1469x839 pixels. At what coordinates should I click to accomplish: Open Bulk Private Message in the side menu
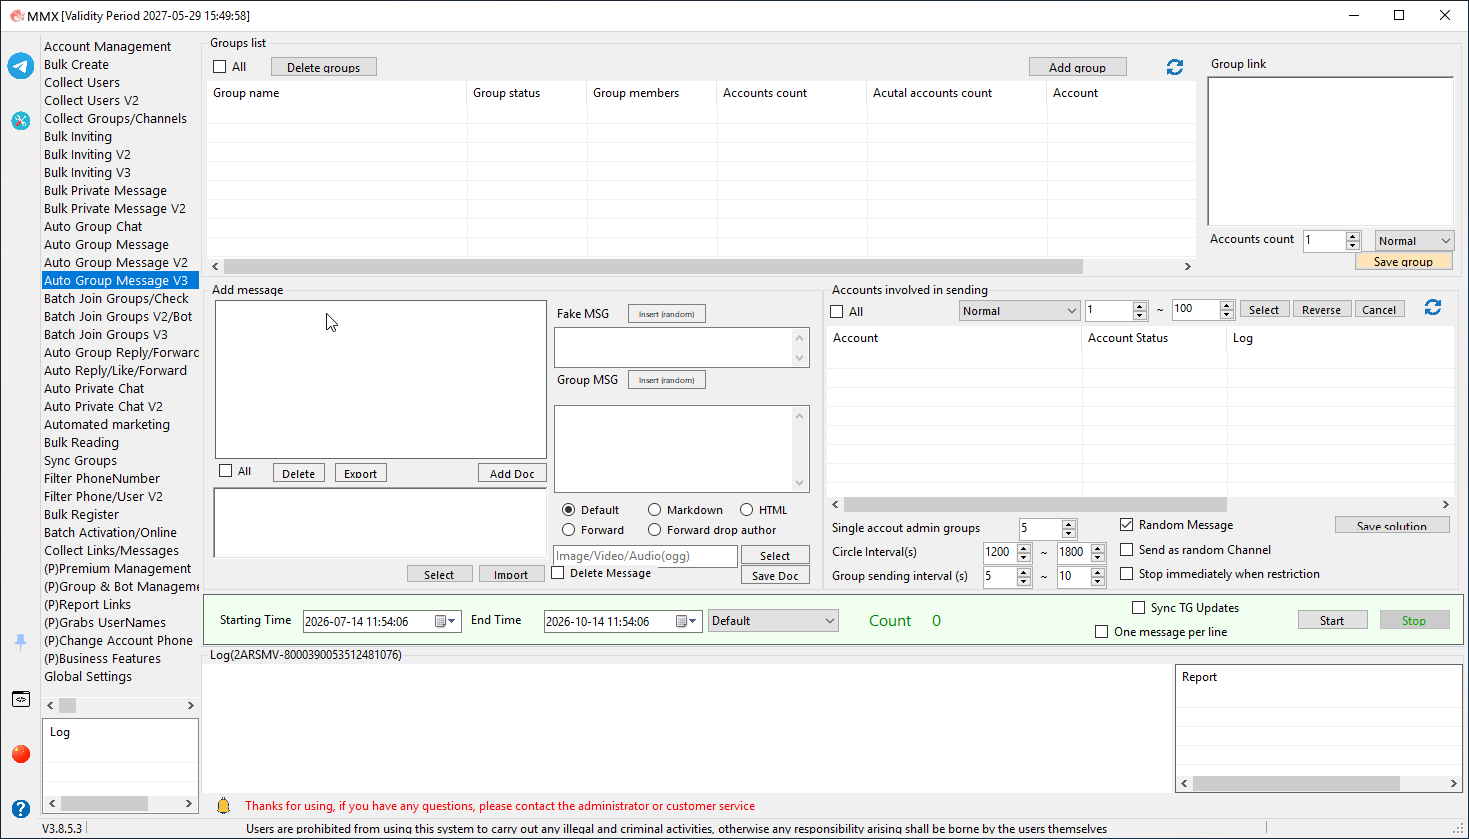(105, 191)
